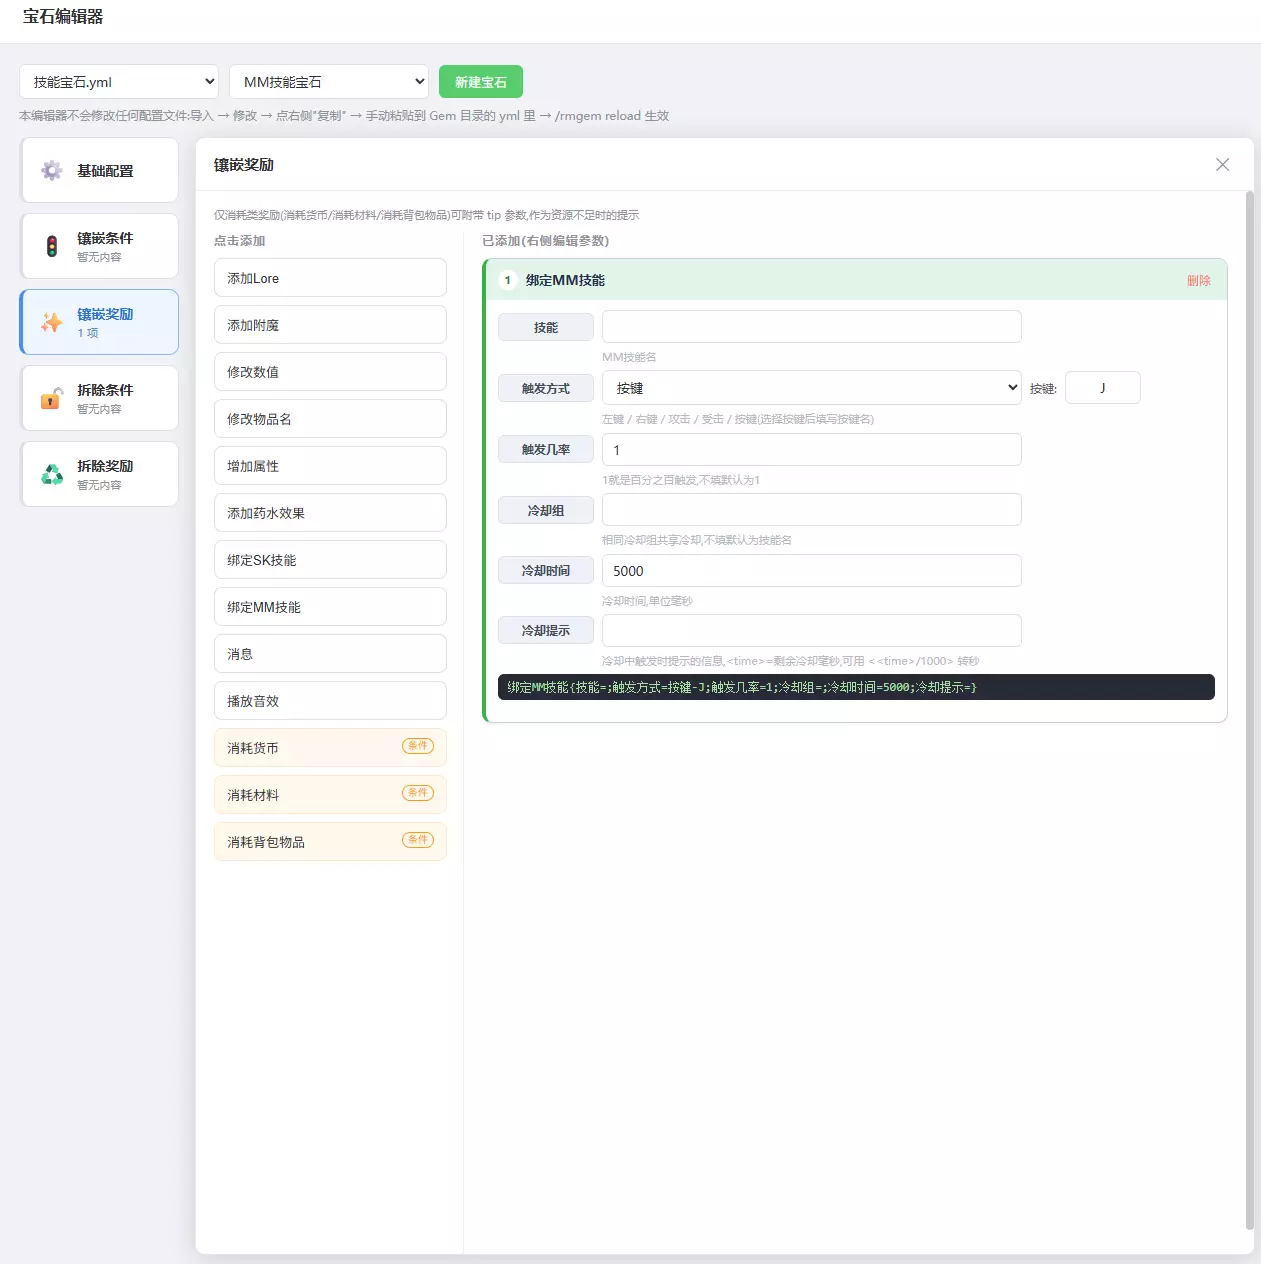Click the empty 冷却提示 input field

(812, 631)
